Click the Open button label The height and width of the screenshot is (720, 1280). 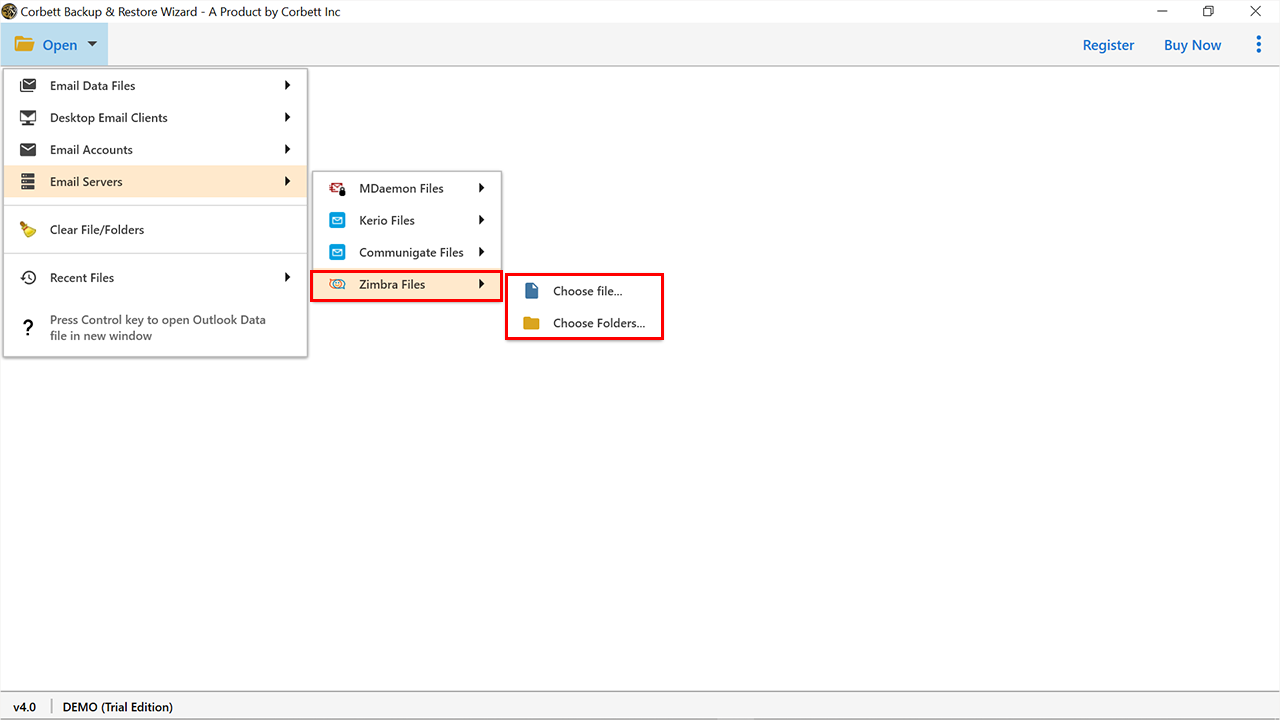click(60, 45)
